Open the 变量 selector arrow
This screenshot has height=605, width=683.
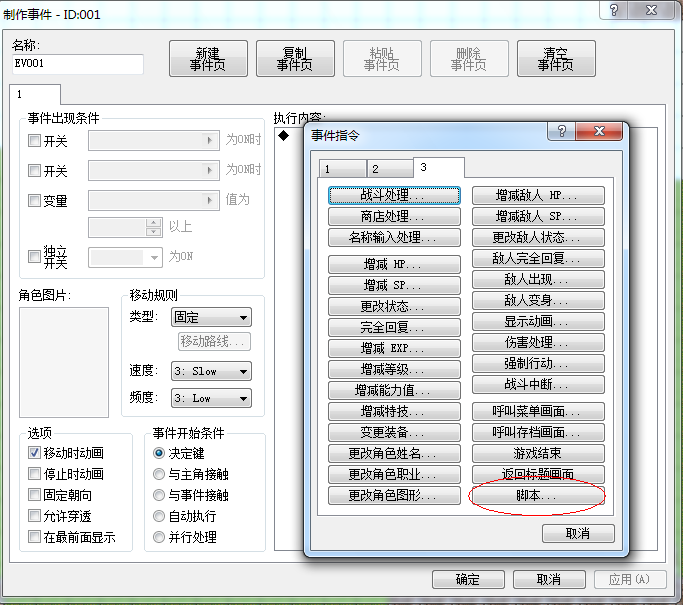coord(210,200)
